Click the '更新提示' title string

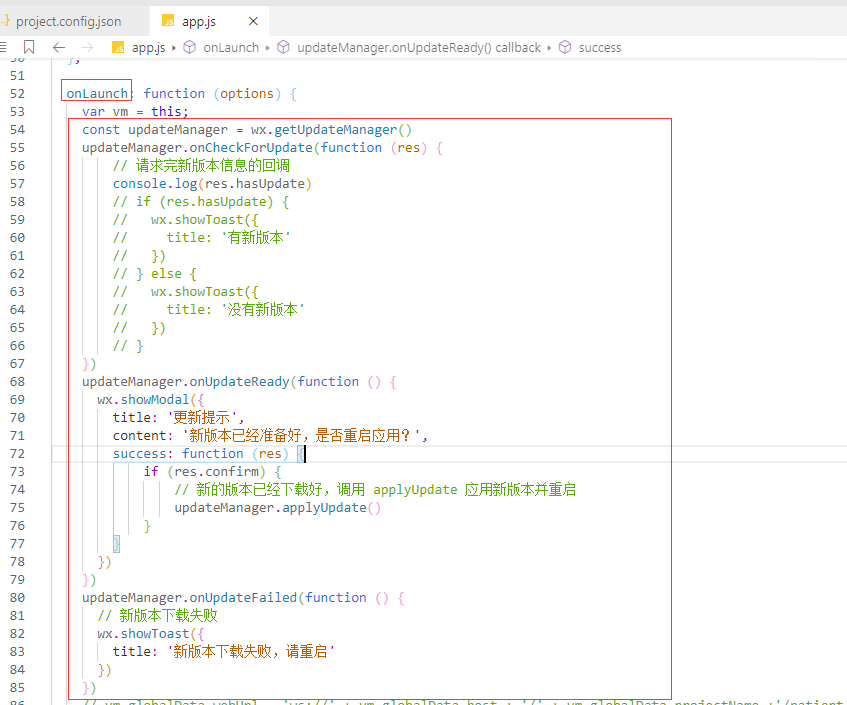pos(201,418)
